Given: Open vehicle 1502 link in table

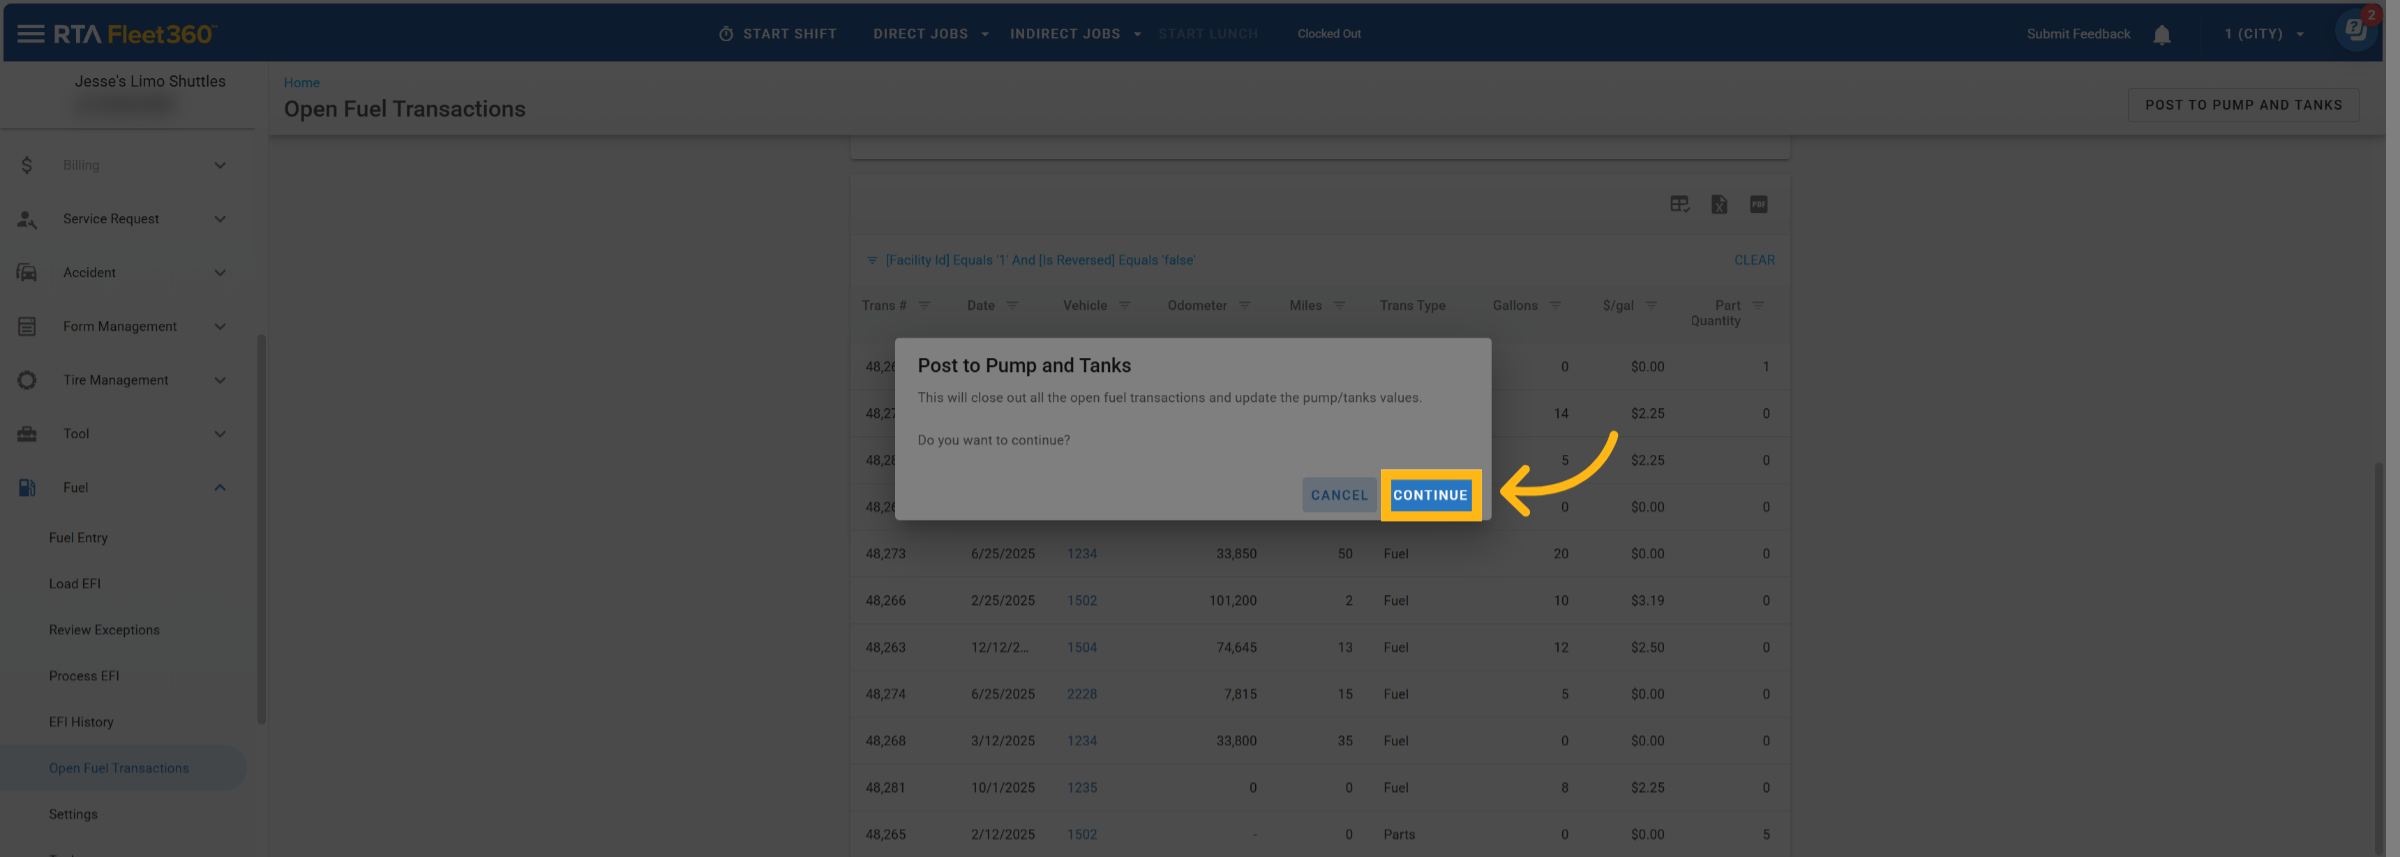Looking at the screenshot, I should click(1082, 601).
